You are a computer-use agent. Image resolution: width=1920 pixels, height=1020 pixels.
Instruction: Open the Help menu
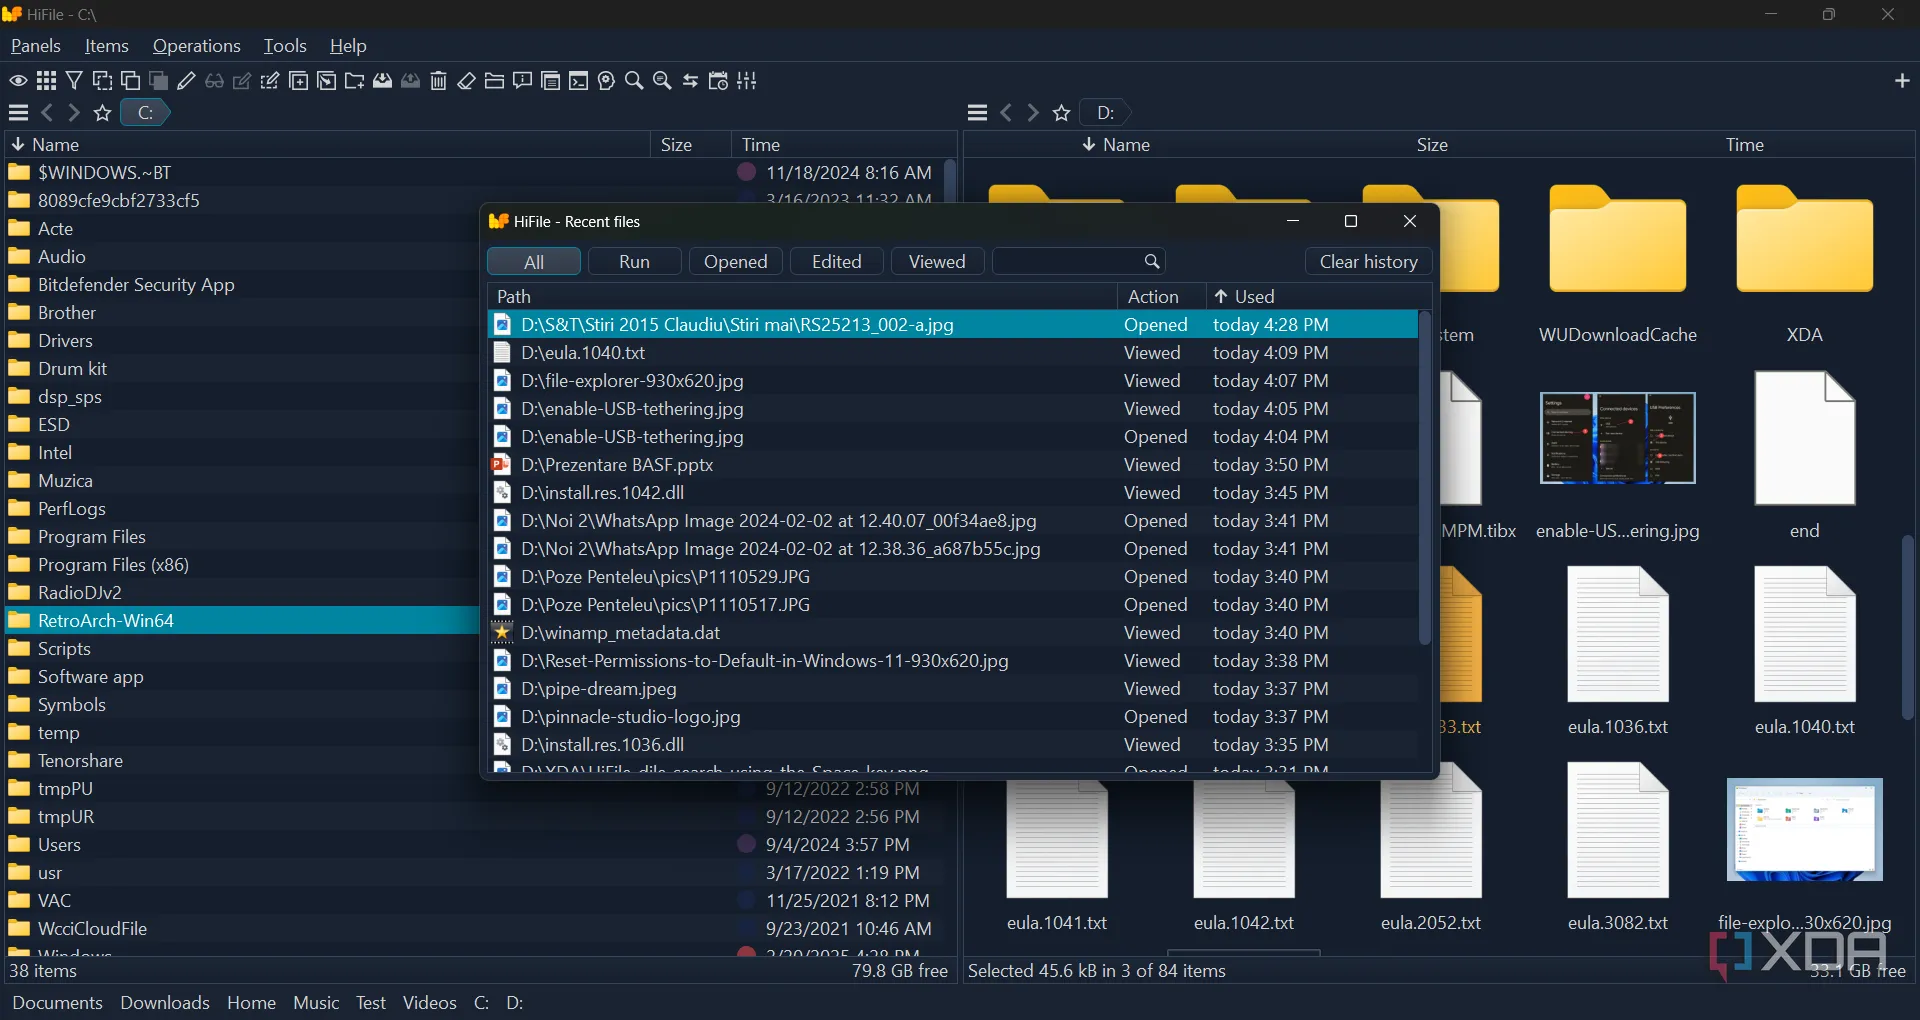click(348, 46)
